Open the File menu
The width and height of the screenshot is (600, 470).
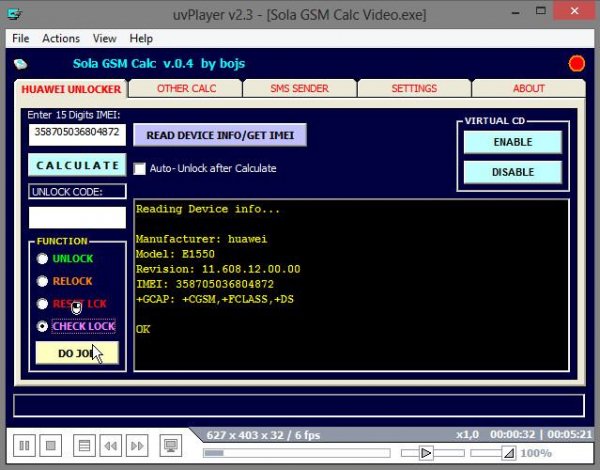(21, 38)
